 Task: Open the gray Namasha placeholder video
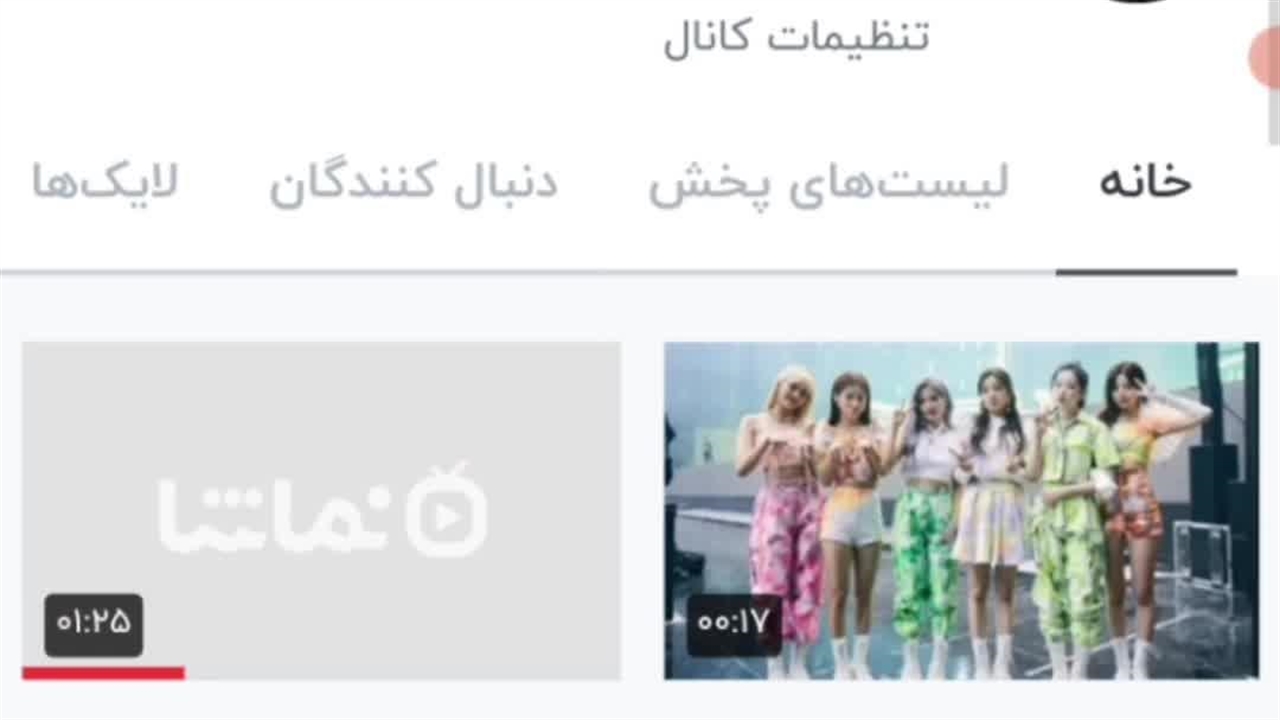click(x=321, y=511)
